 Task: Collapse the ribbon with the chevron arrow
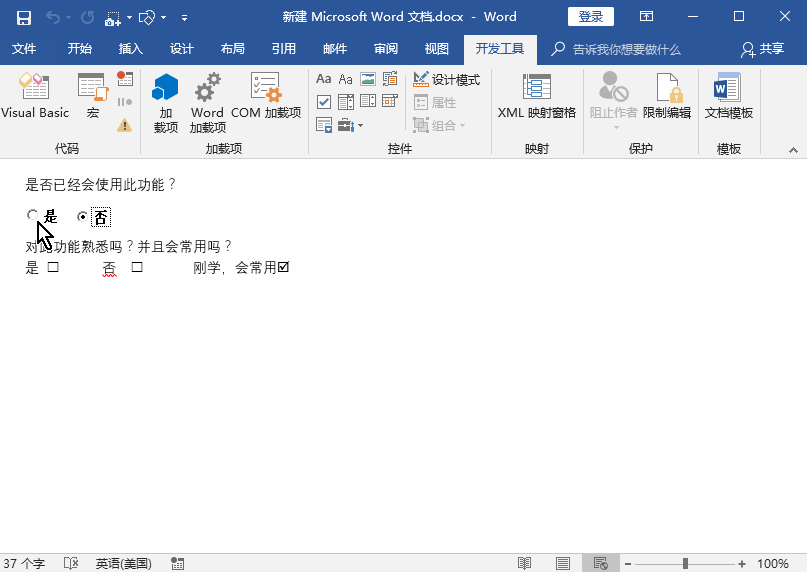[794, 149]
